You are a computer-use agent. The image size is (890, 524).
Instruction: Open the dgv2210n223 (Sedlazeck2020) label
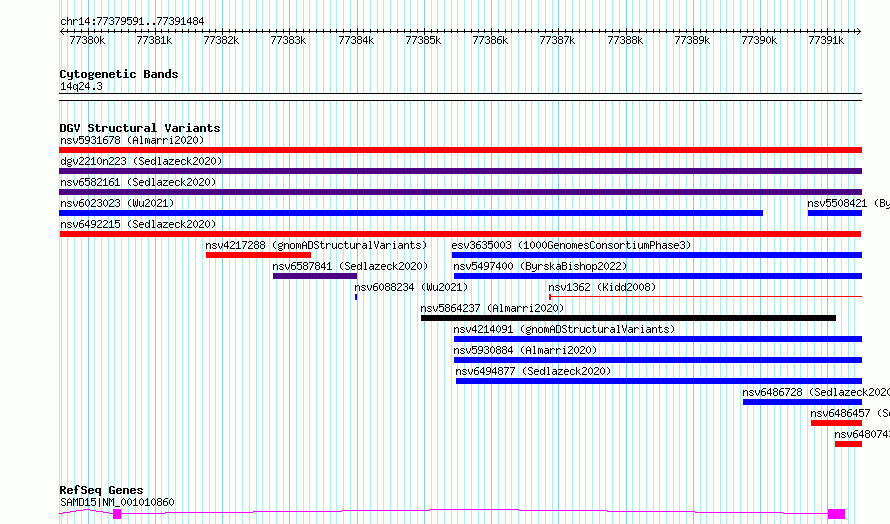point(141,161)
